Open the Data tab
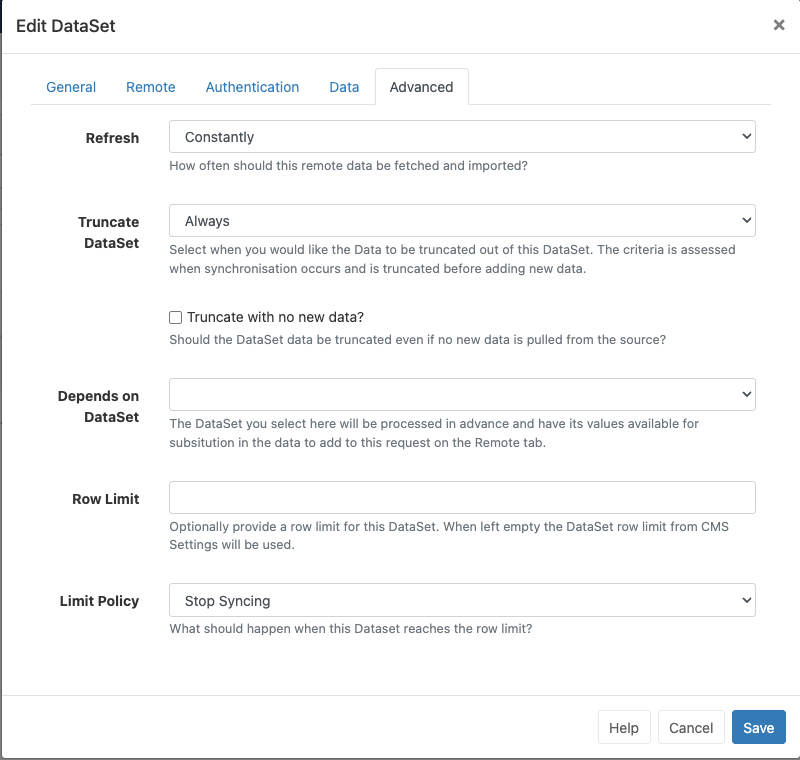This screenshot has height=760, width=800. pos(343,87)
